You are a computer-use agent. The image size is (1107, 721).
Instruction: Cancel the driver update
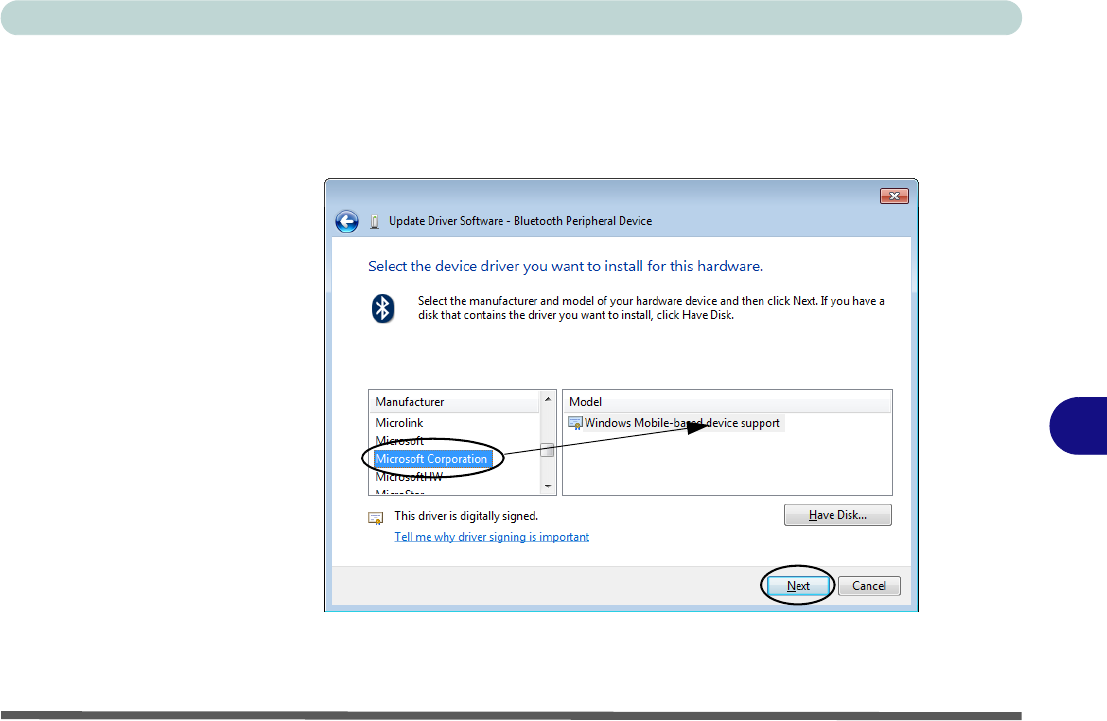(869, 586)
